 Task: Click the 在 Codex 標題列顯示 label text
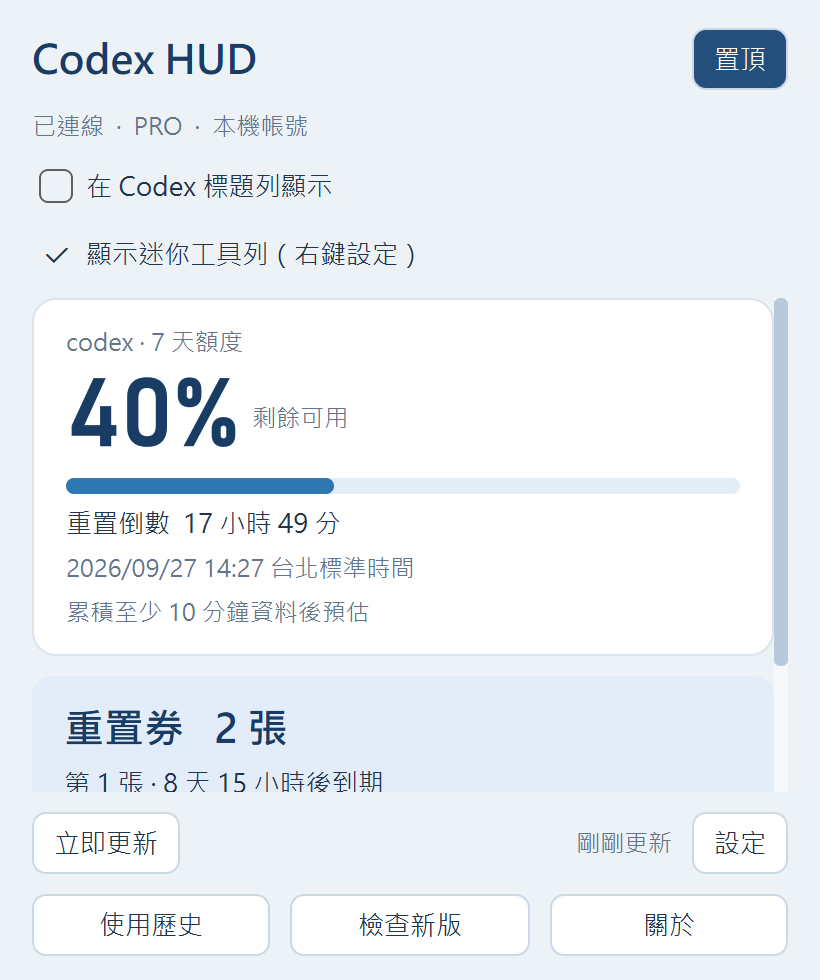[209, 186]
